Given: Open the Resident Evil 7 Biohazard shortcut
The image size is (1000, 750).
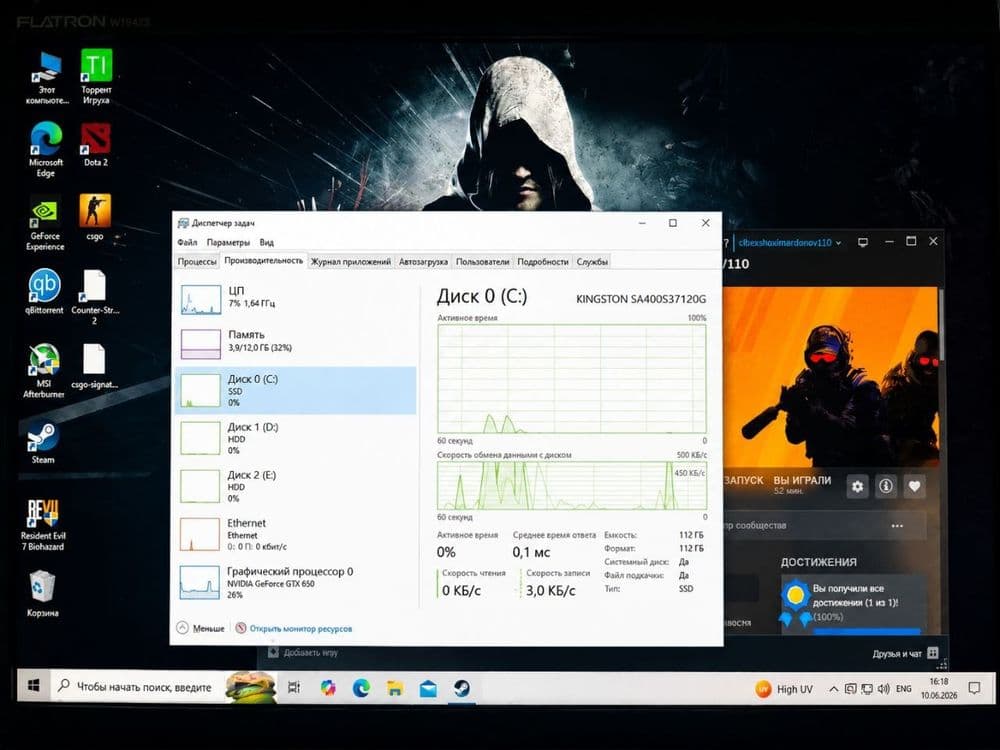Looking at the screenshot, I should click(x=43, y=525).
